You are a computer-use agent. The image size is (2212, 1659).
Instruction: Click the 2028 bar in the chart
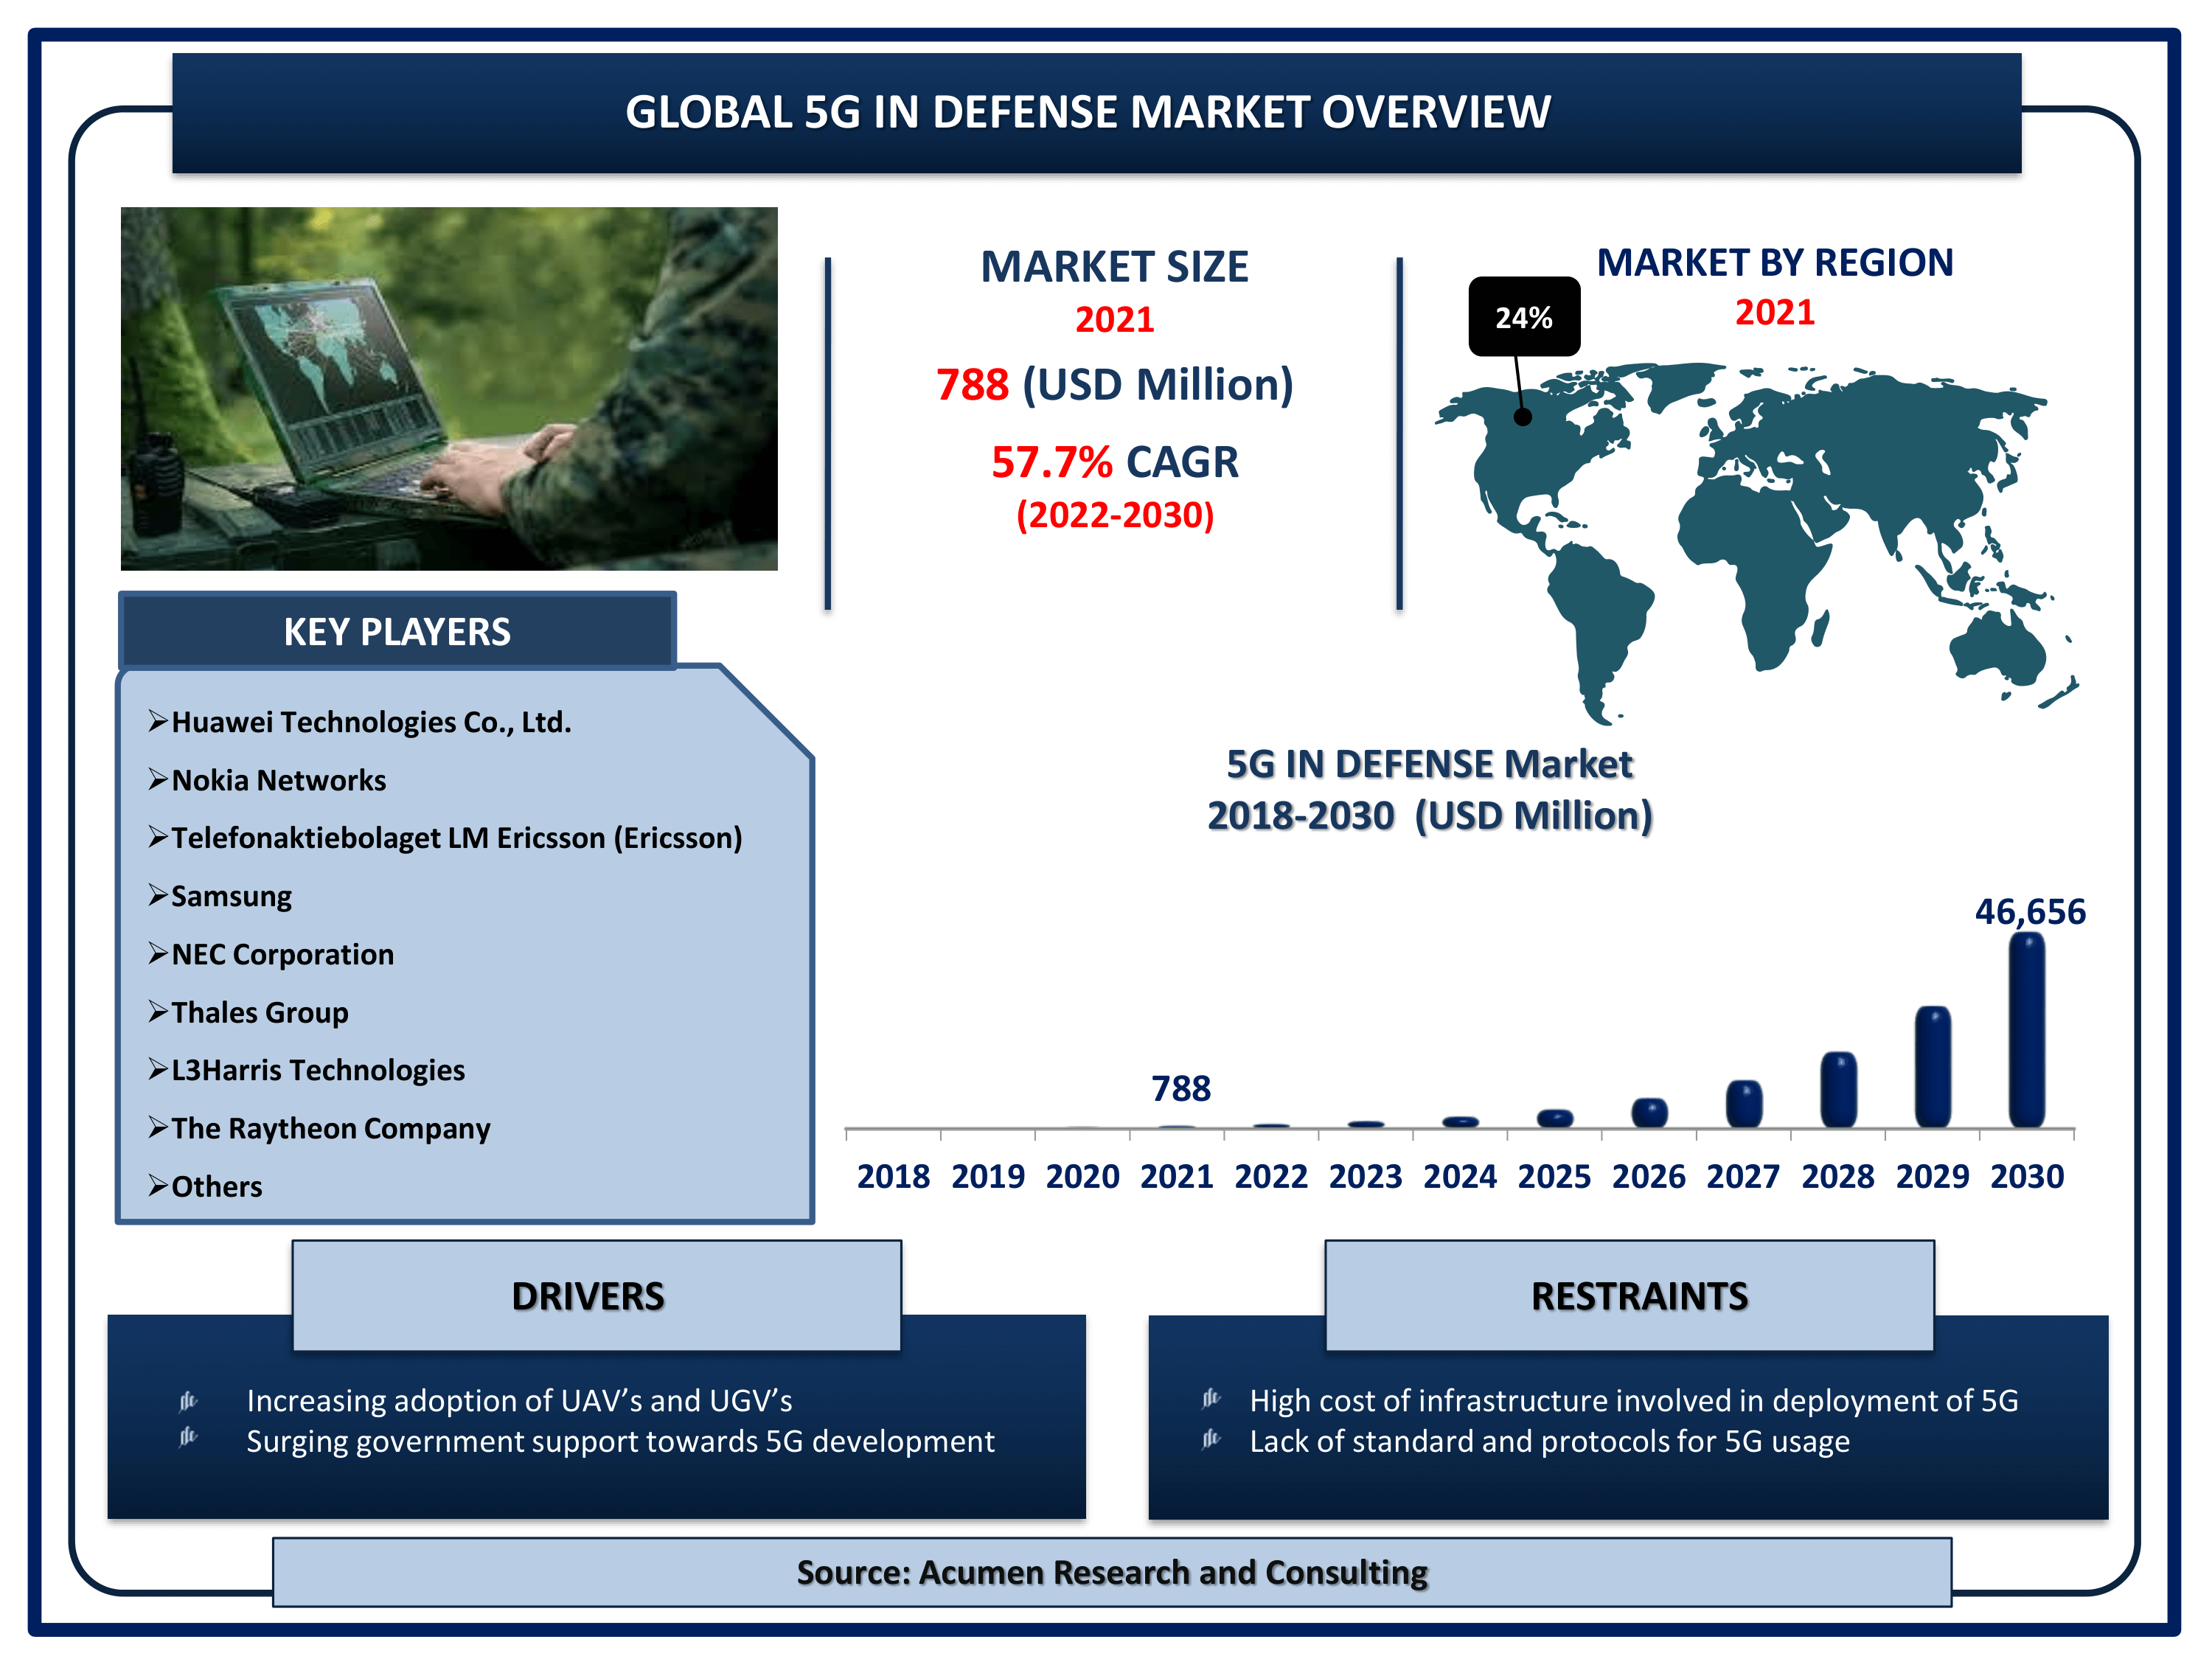(x=1838, y=1089)
